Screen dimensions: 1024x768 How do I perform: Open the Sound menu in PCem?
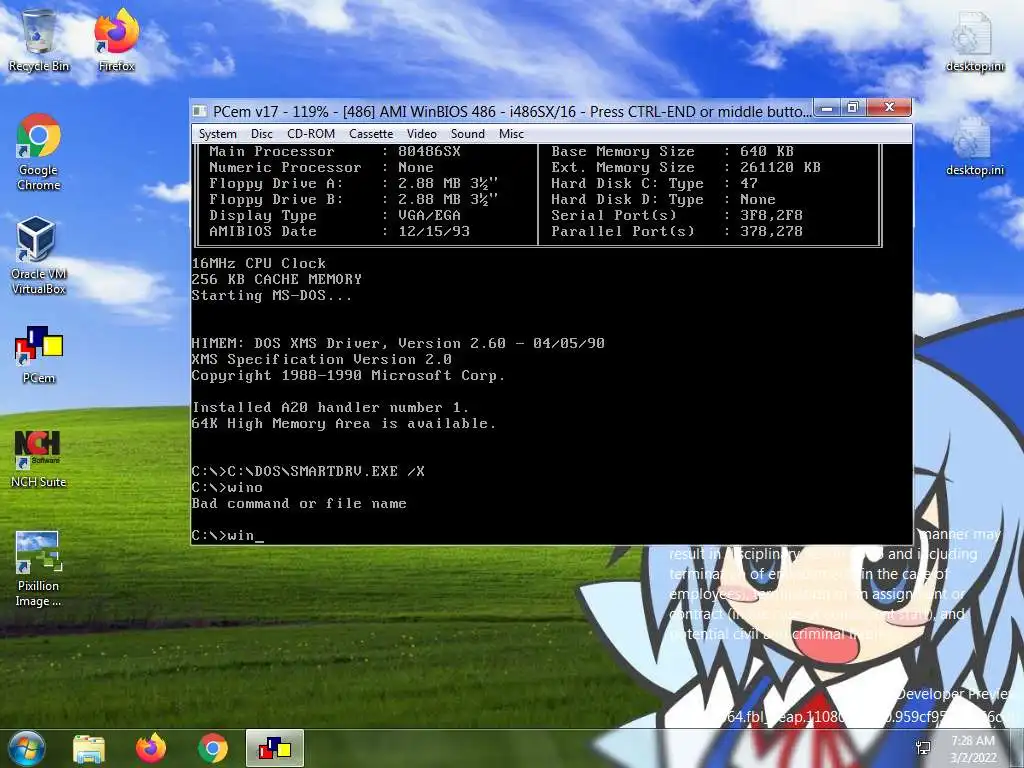(468, 134)
